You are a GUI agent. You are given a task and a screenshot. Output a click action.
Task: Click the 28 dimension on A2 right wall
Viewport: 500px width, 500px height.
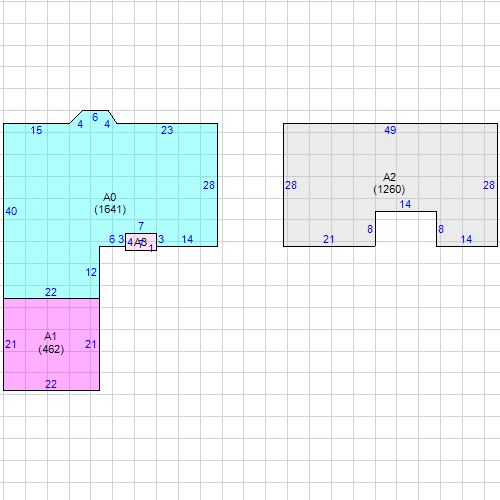[x=489, y=185]
